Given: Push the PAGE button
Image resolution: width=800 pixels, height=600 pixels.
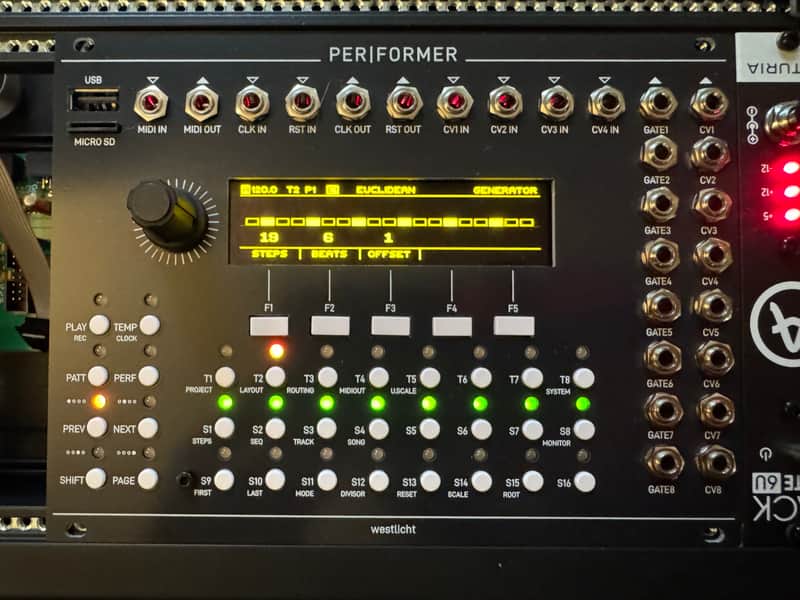Looking at the screenshot, I should tap(147, 479).
